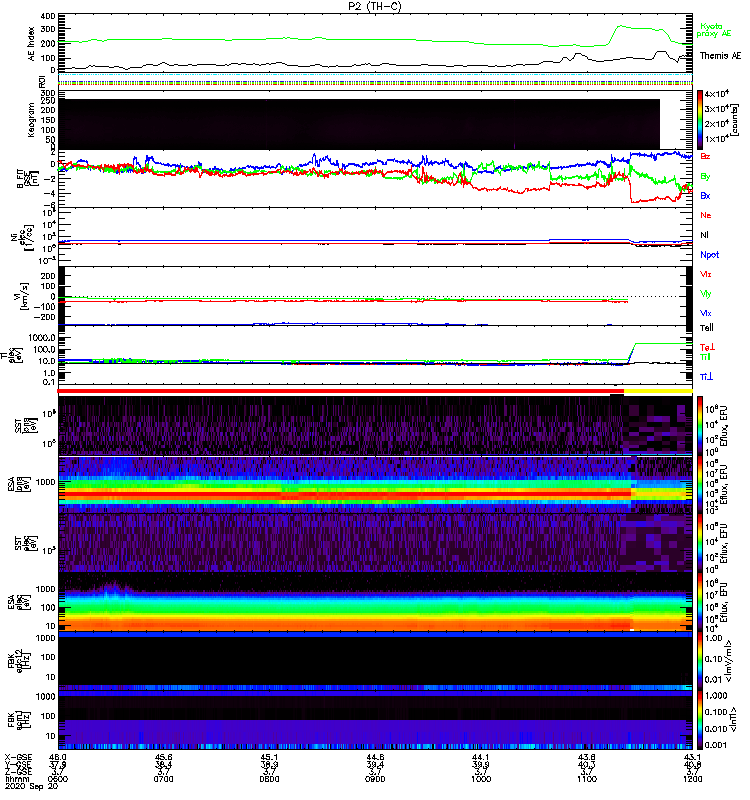The width and height of the screenshot is (750, 800).
Task: Click the red Bz legend label
Action: [705, 156]
